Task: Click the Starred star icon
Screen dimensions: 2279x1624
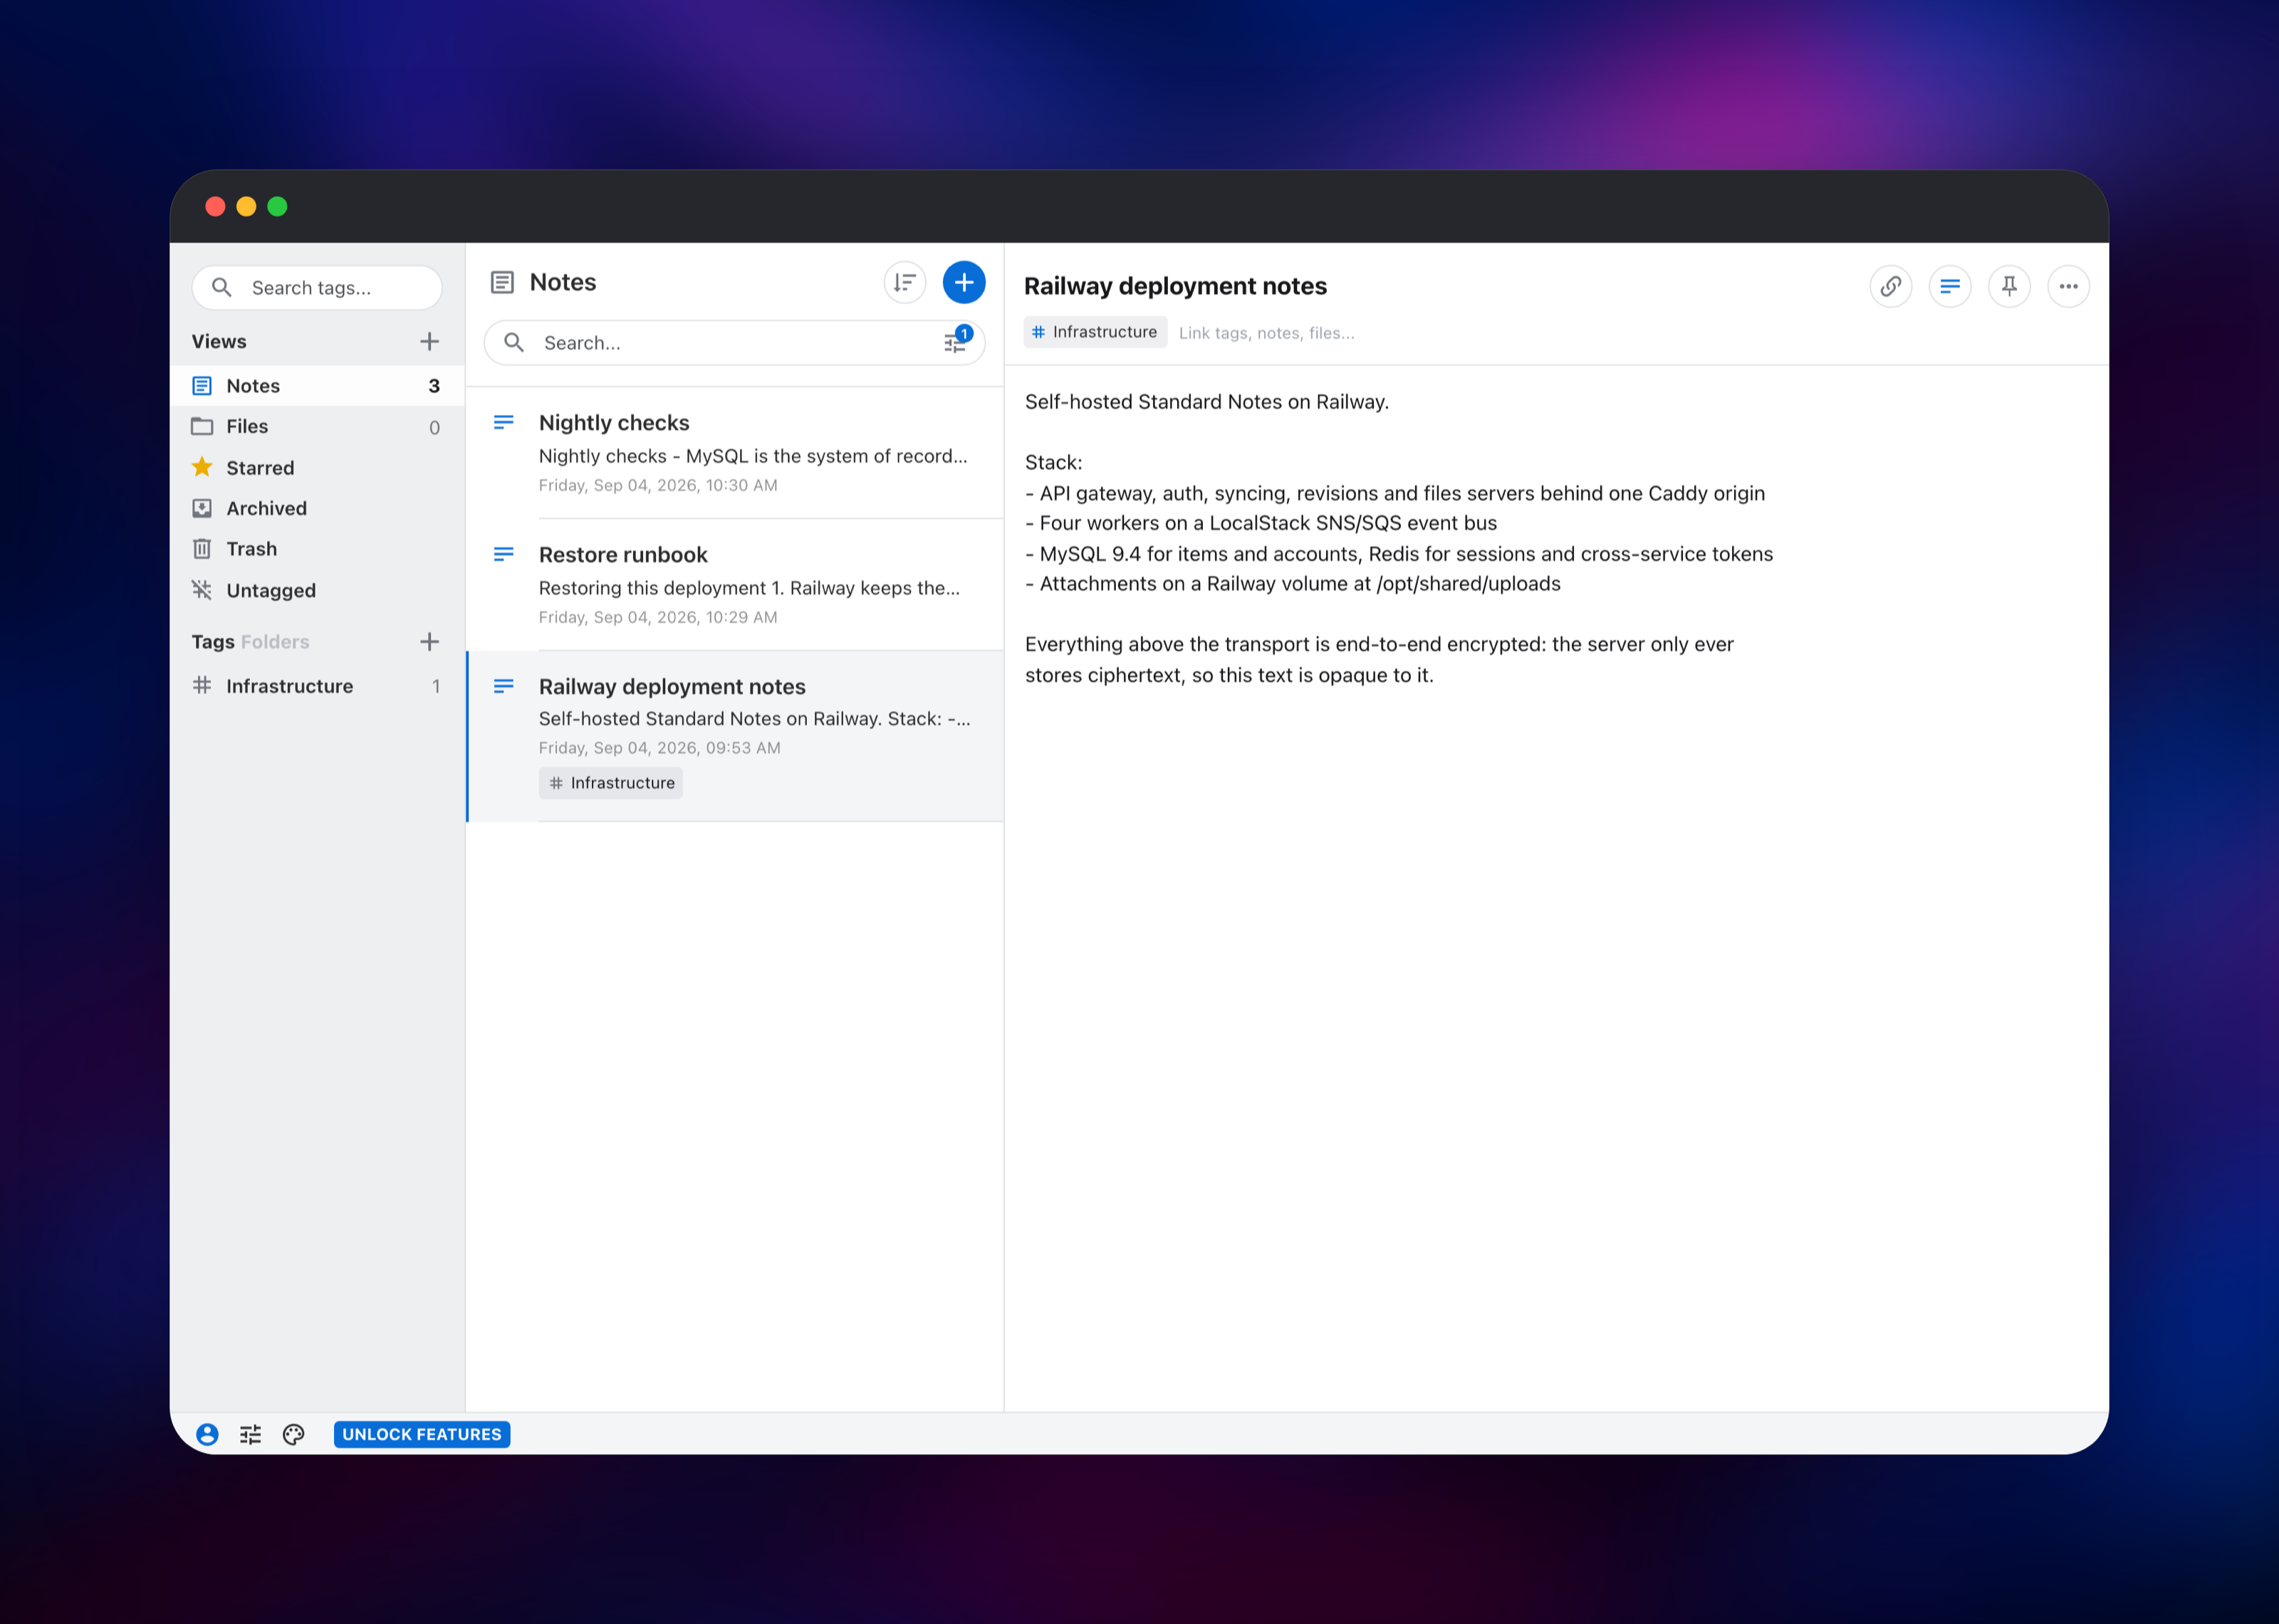Action: point(202,467)
